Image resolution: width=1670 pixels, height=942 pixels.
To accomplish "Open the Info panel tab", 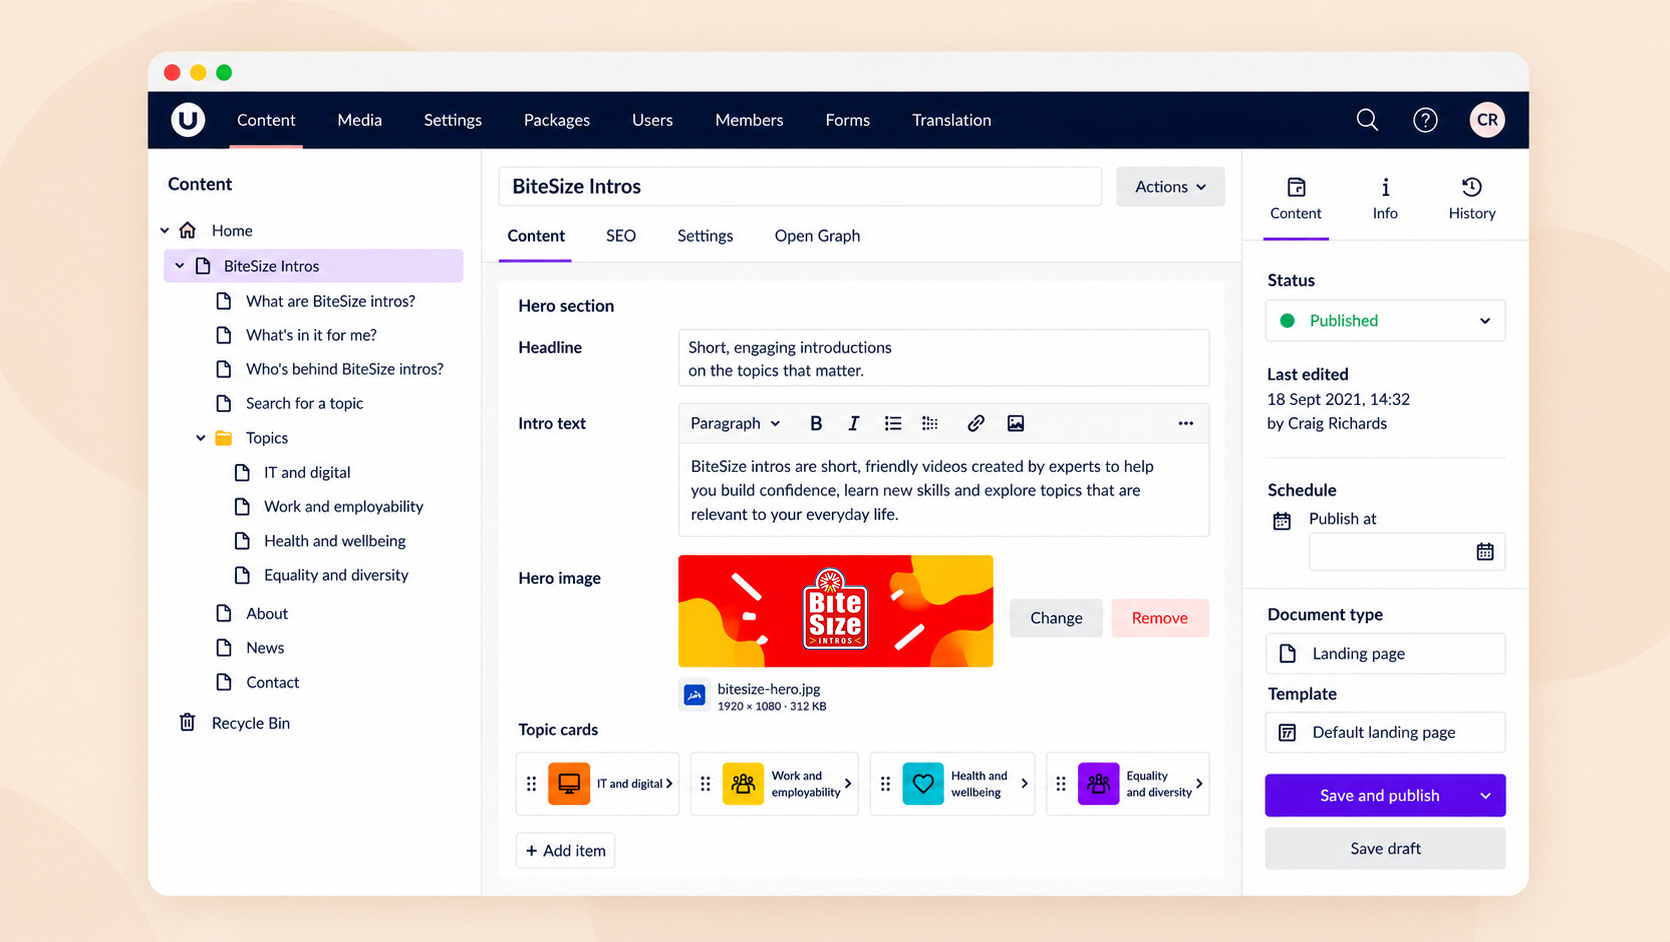I will pyautogui.click(x=1385, y=198).
